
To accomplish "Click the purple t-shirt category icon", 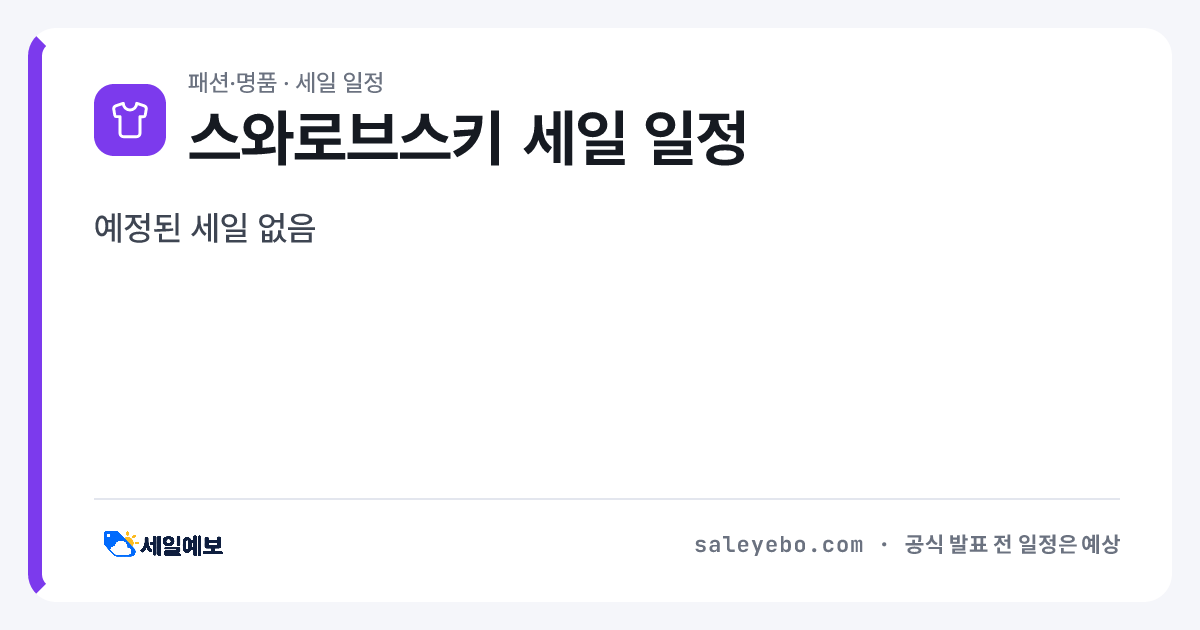I will (x=130, y=120).
